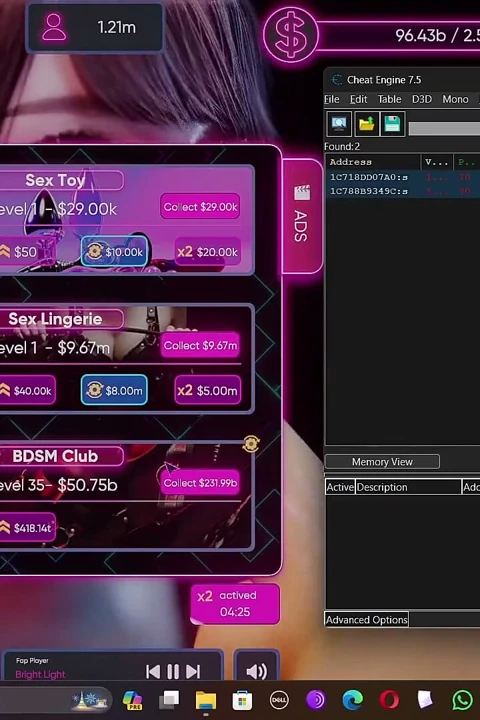Click the Active column header

(340, 487)
